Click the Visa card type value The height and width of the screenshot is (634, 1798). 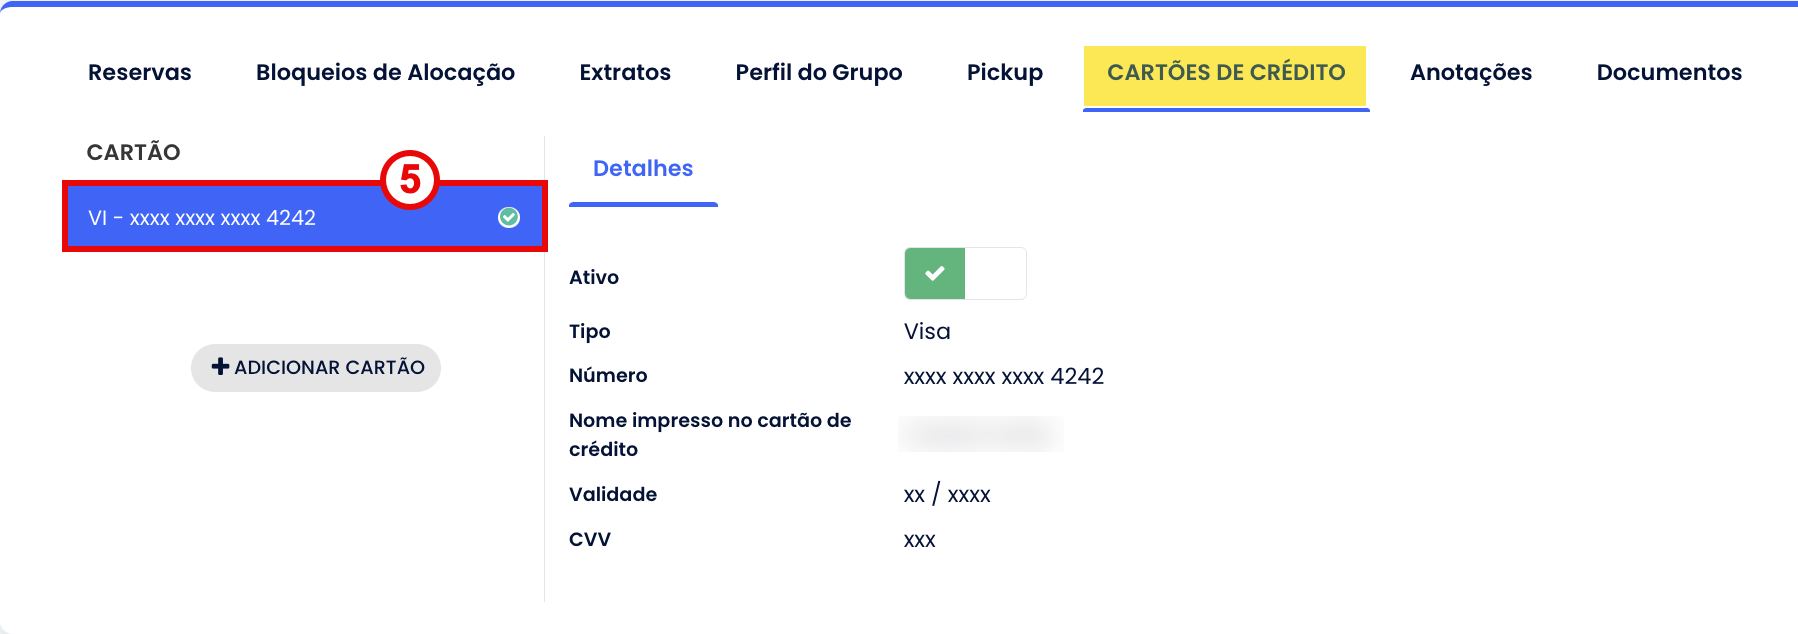[927, 332]
